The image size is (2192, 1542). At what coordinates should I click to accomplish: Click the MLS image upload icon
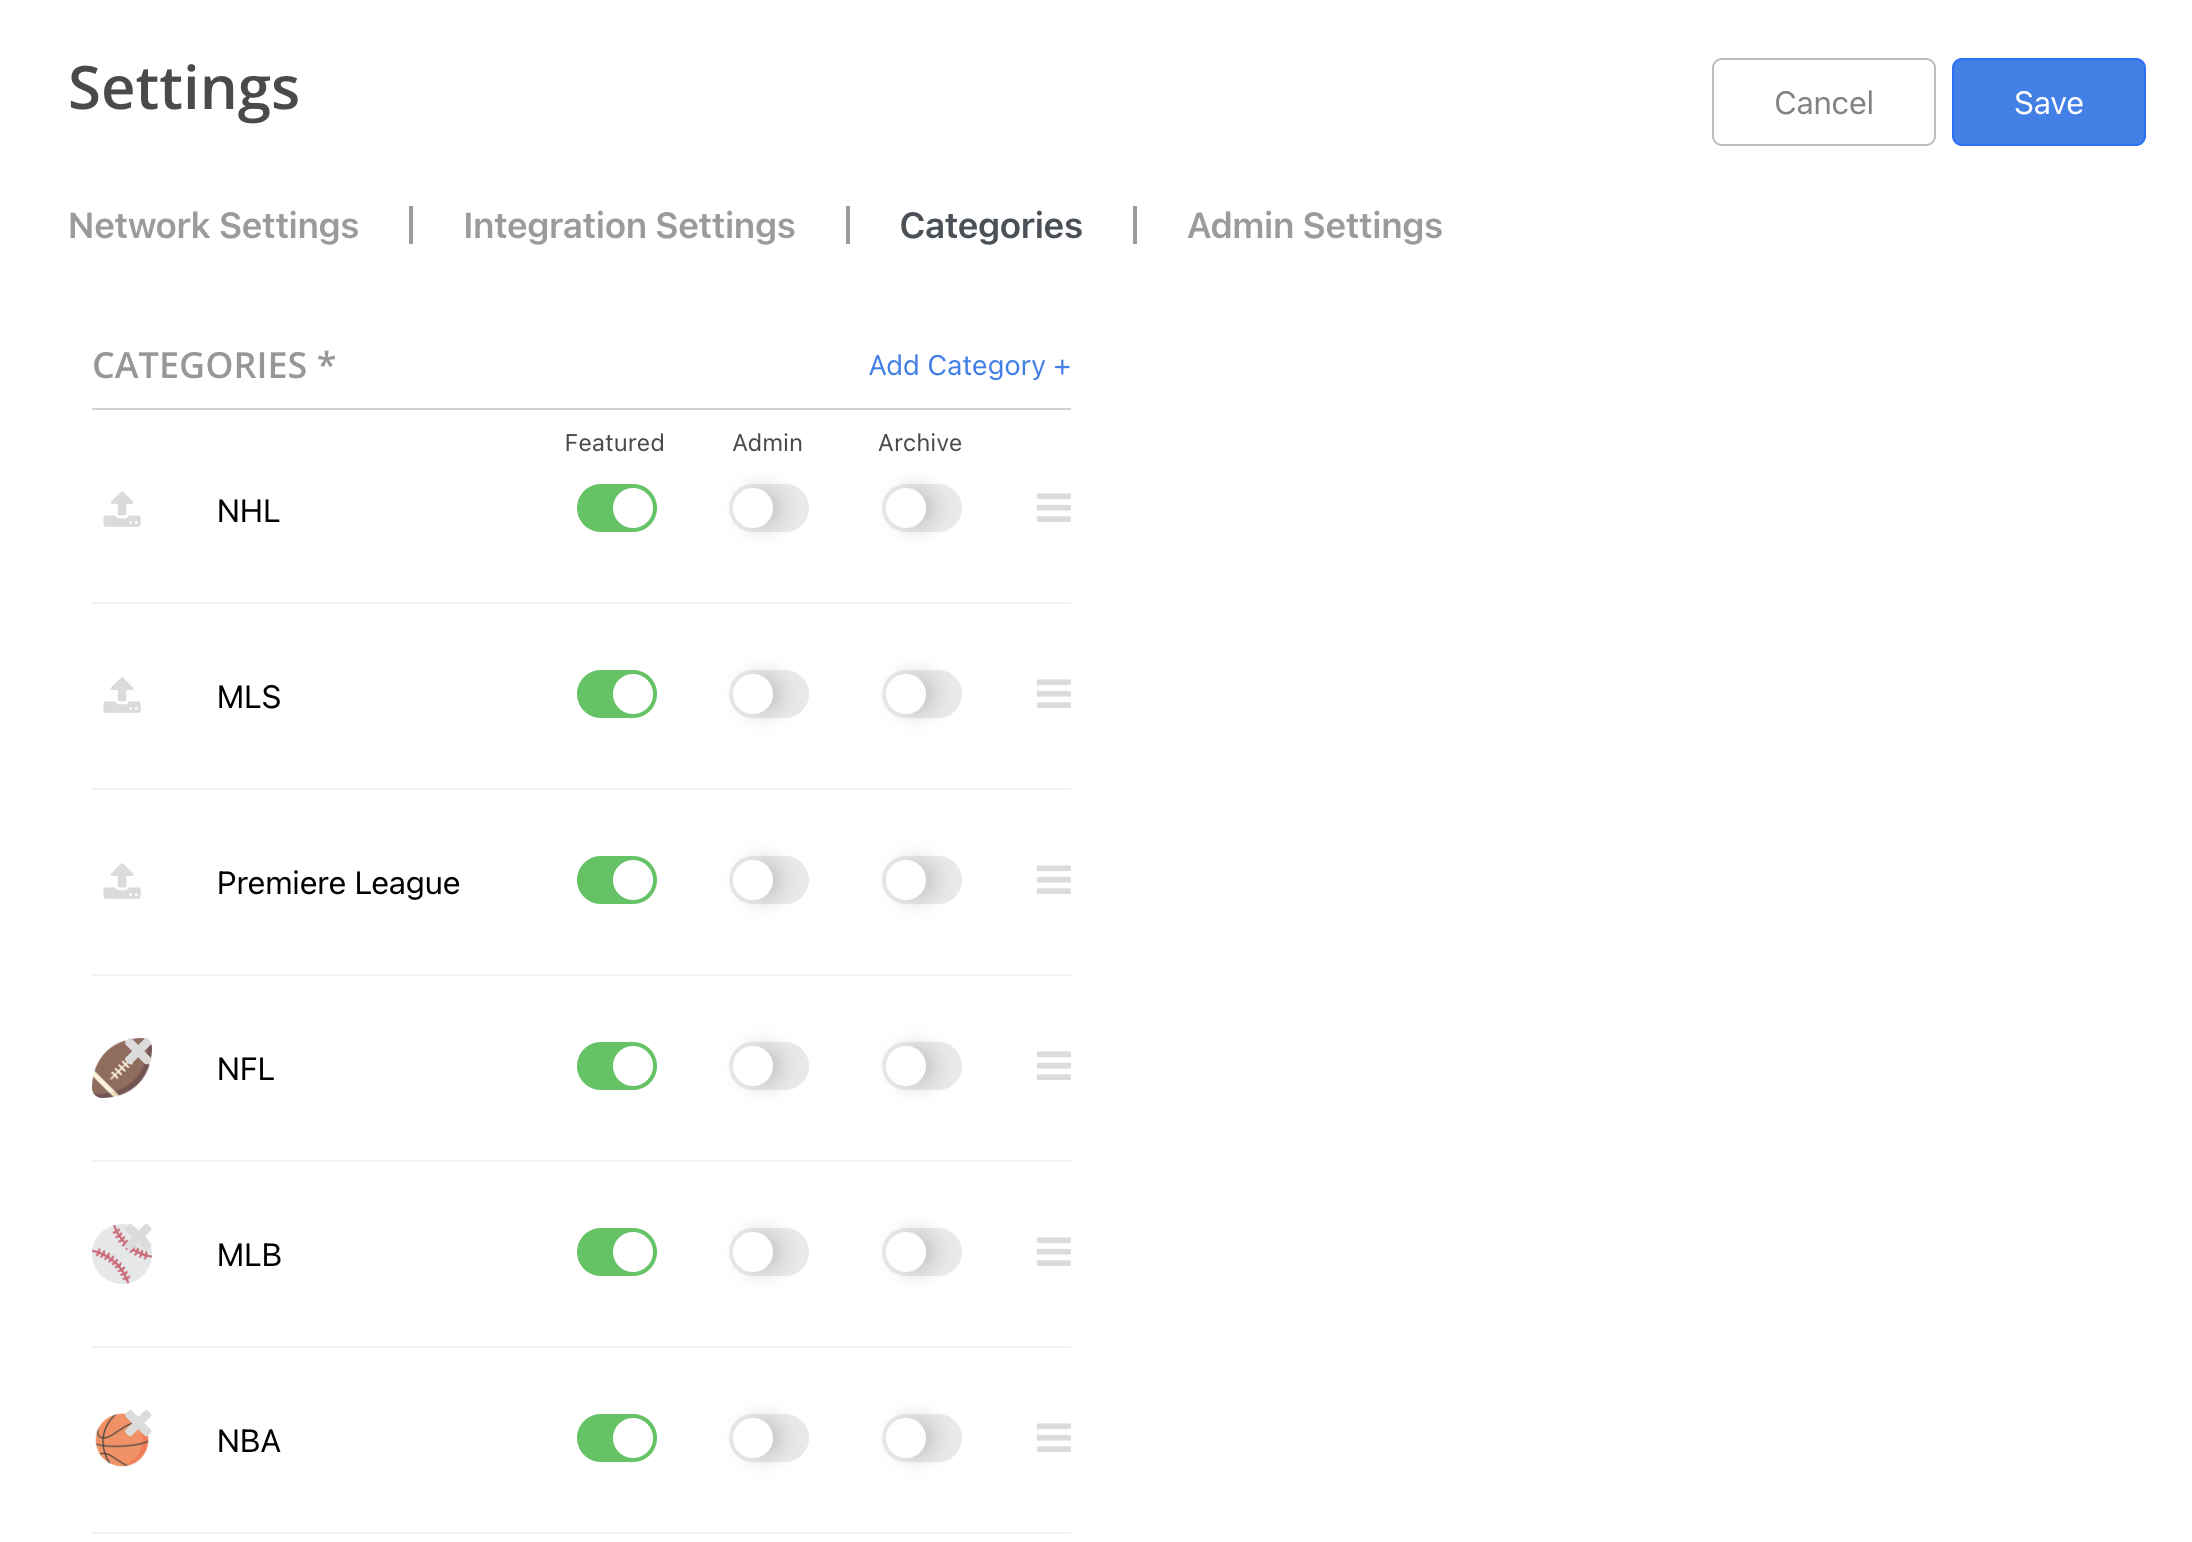tap(122, 695)
